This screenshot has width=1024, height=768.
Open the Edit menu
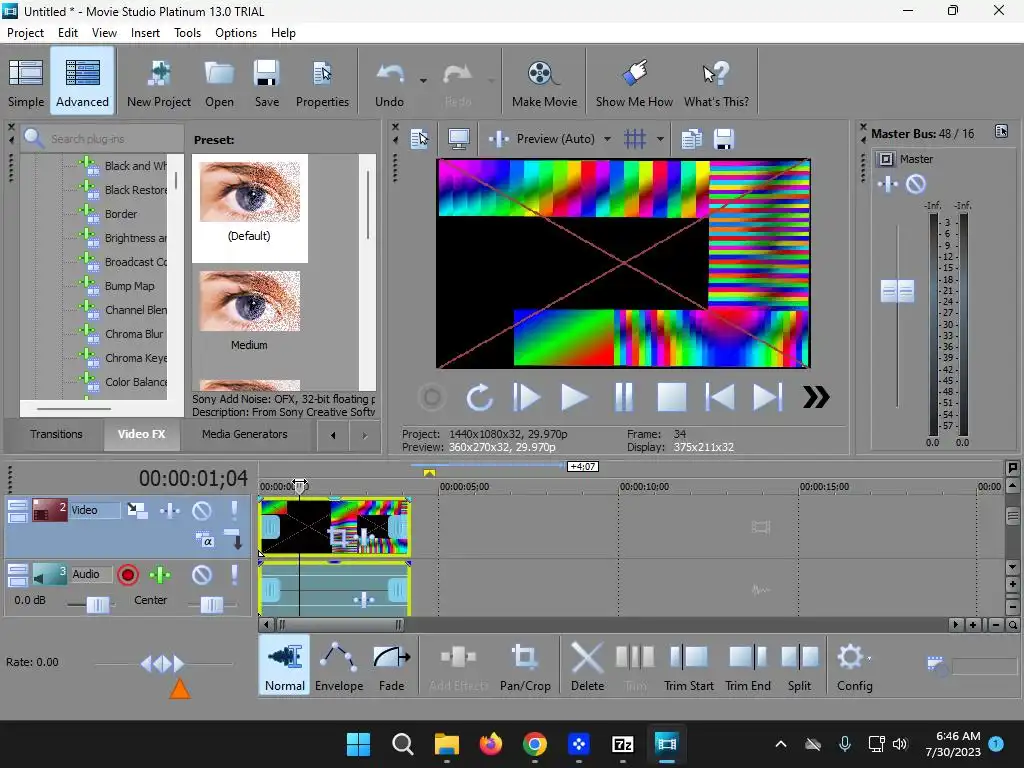click(67, 33)
